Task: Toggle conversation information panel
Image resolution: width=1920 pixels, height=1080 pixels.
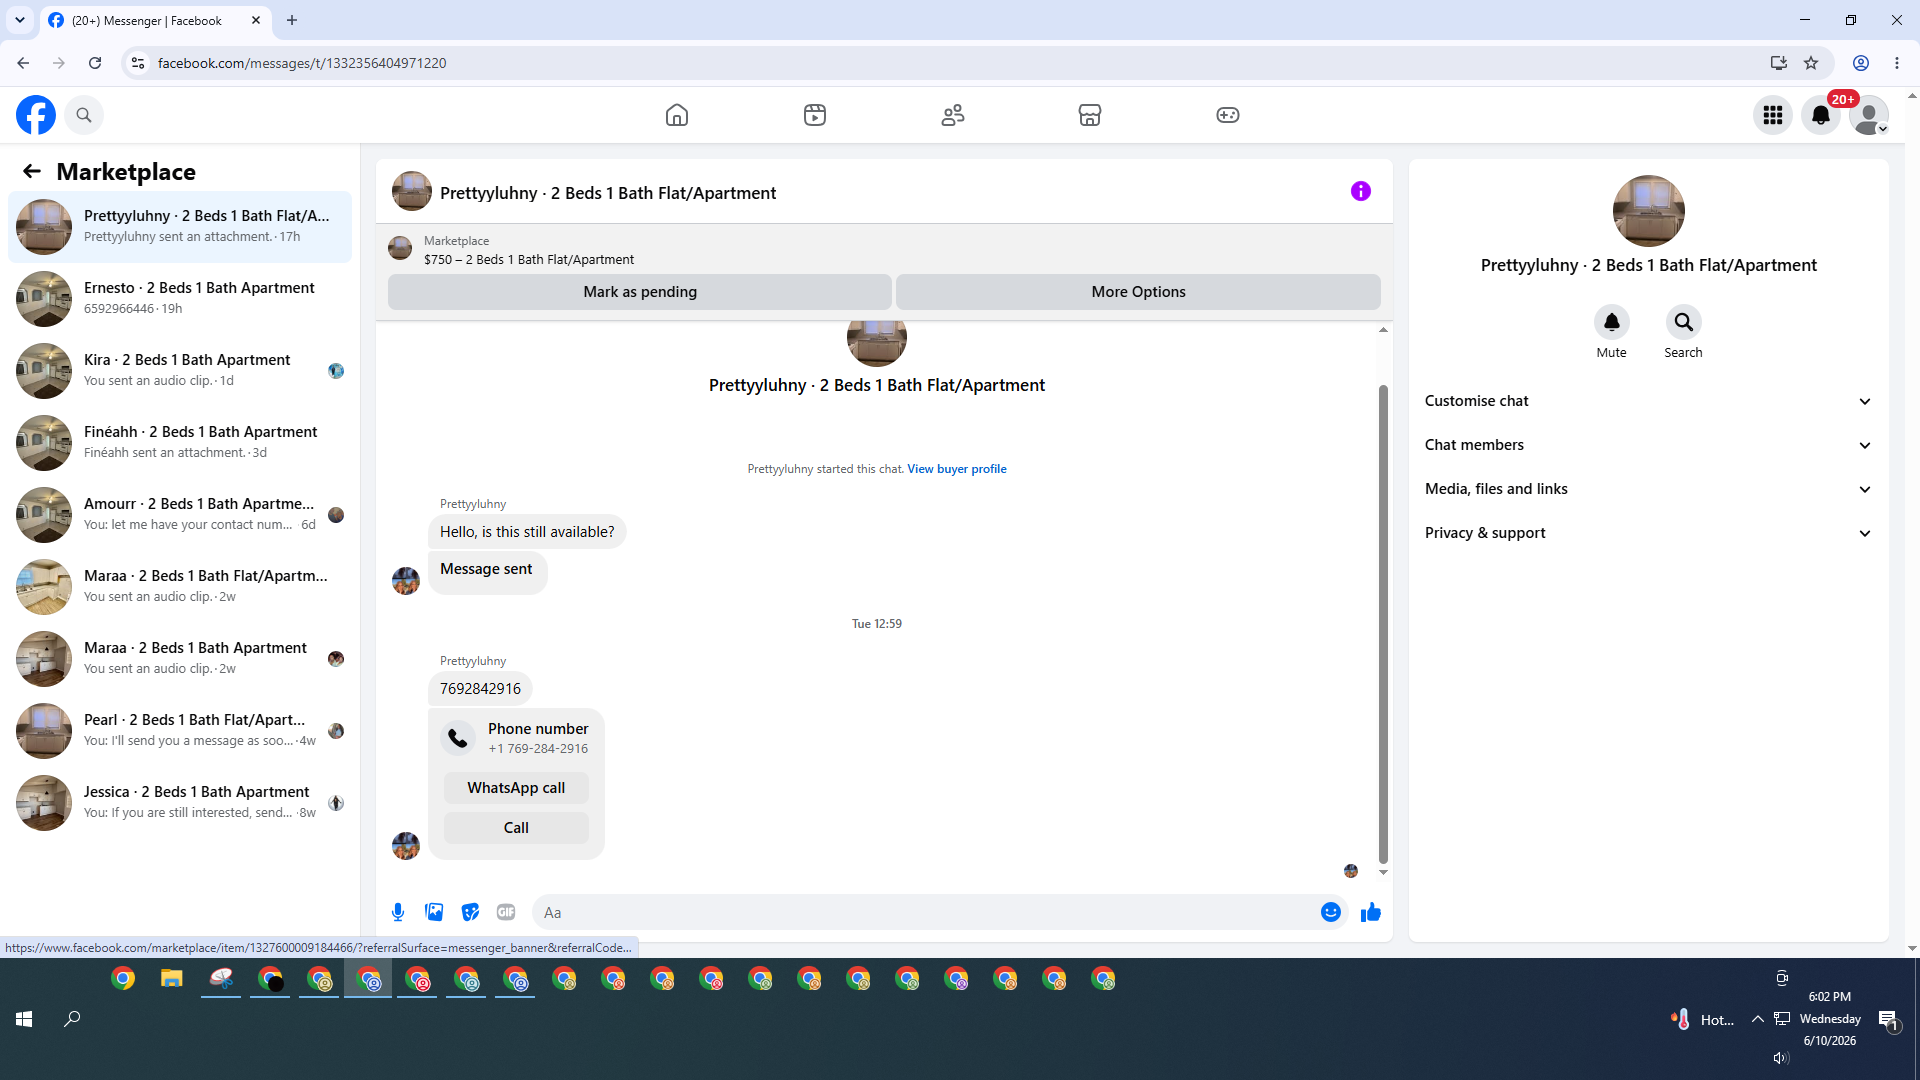Action: pos(1361,191)
